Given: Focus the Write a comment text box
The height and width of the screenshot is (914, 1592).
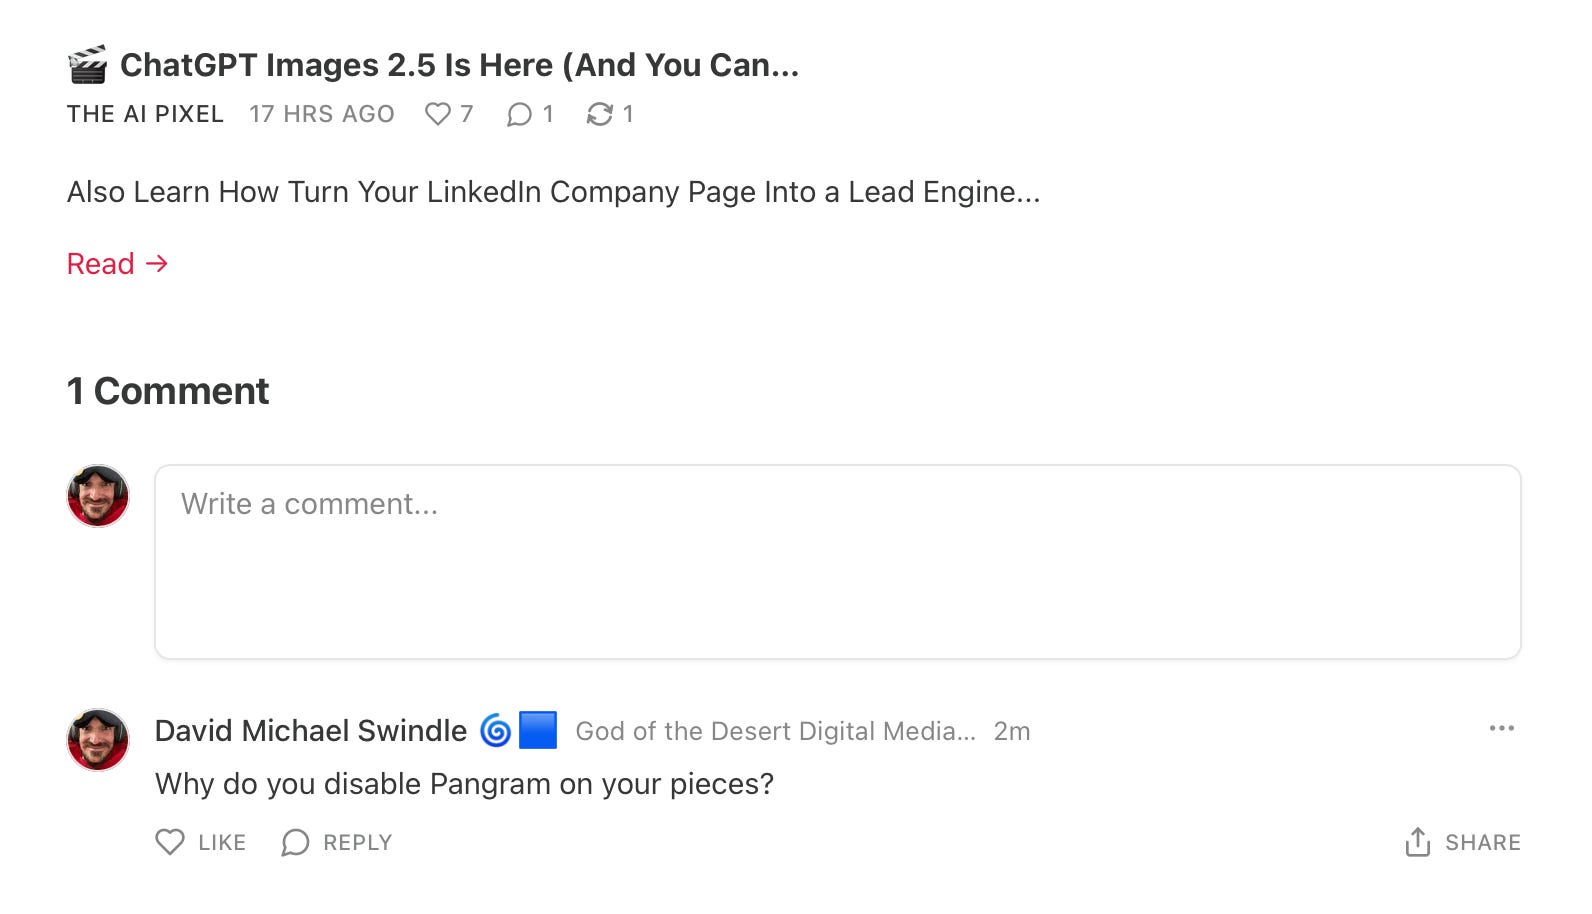Looking at the screenshot, I should coord(838,561).
